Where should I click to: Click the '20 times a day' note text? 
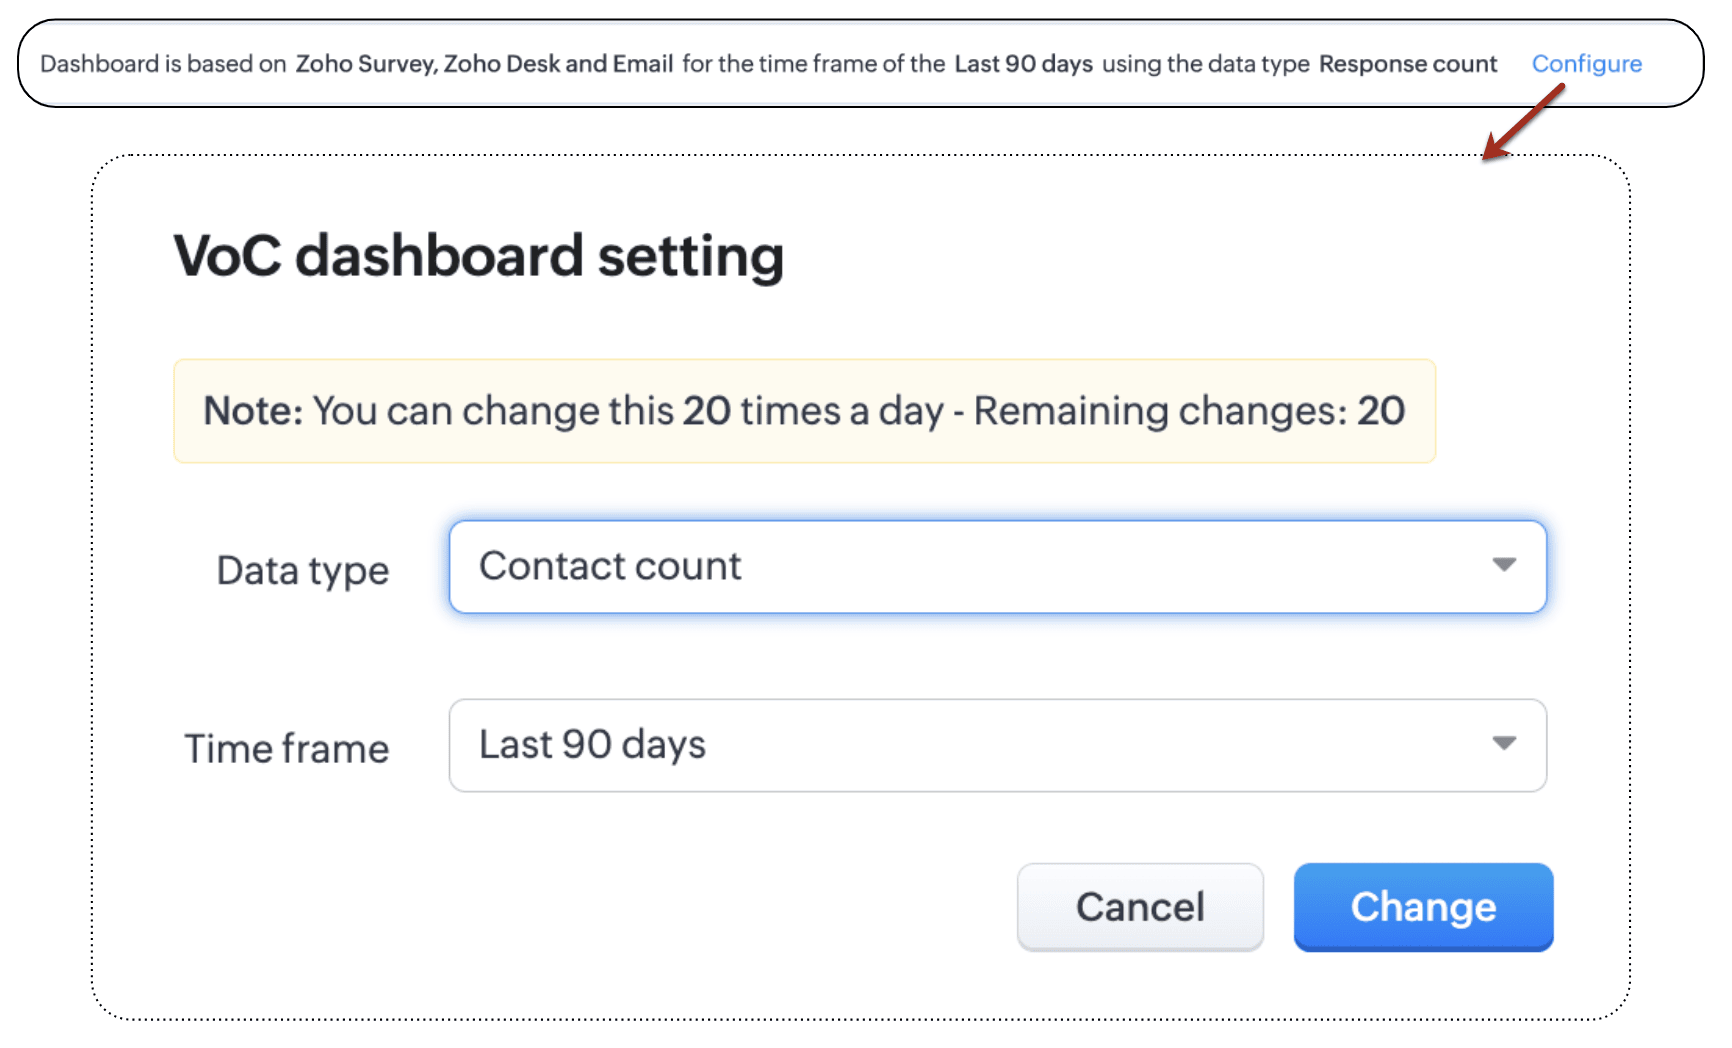812,411
